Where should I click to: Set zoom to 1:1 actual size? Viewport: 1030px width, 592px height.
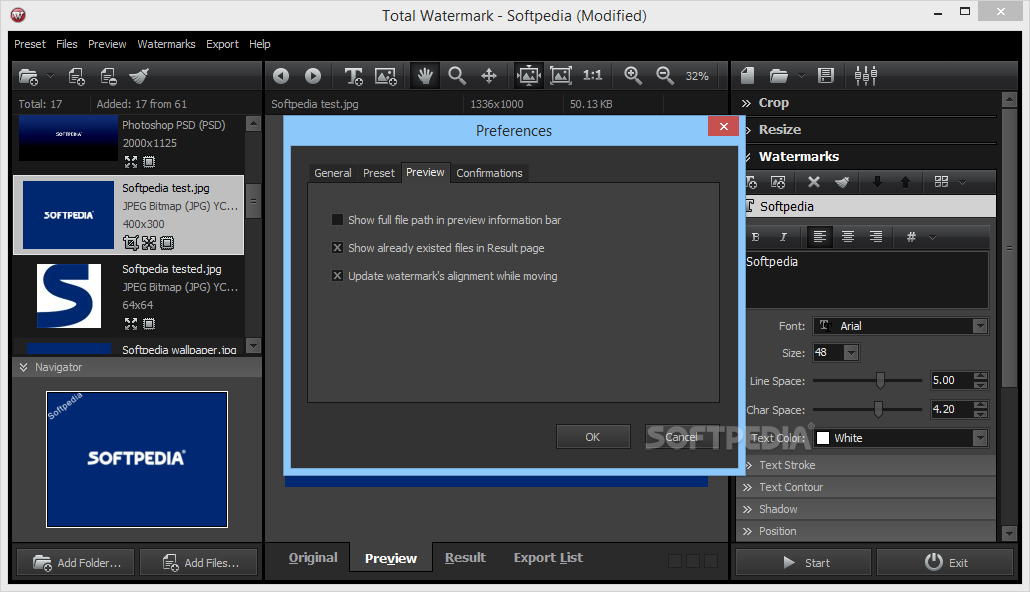[593, 76]
